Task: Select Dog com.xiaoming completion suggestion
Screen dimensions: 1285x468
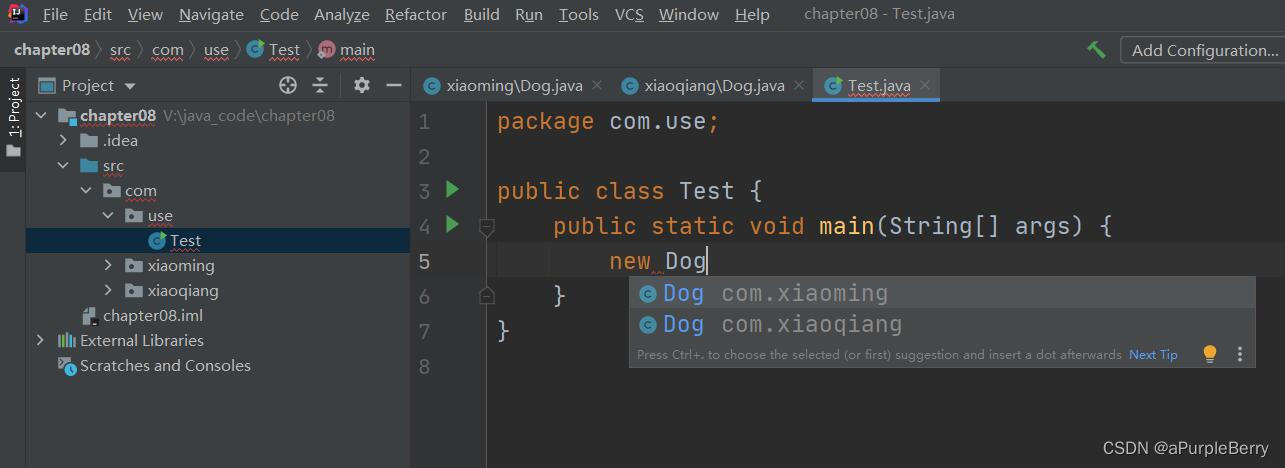Action: point(942,294)
